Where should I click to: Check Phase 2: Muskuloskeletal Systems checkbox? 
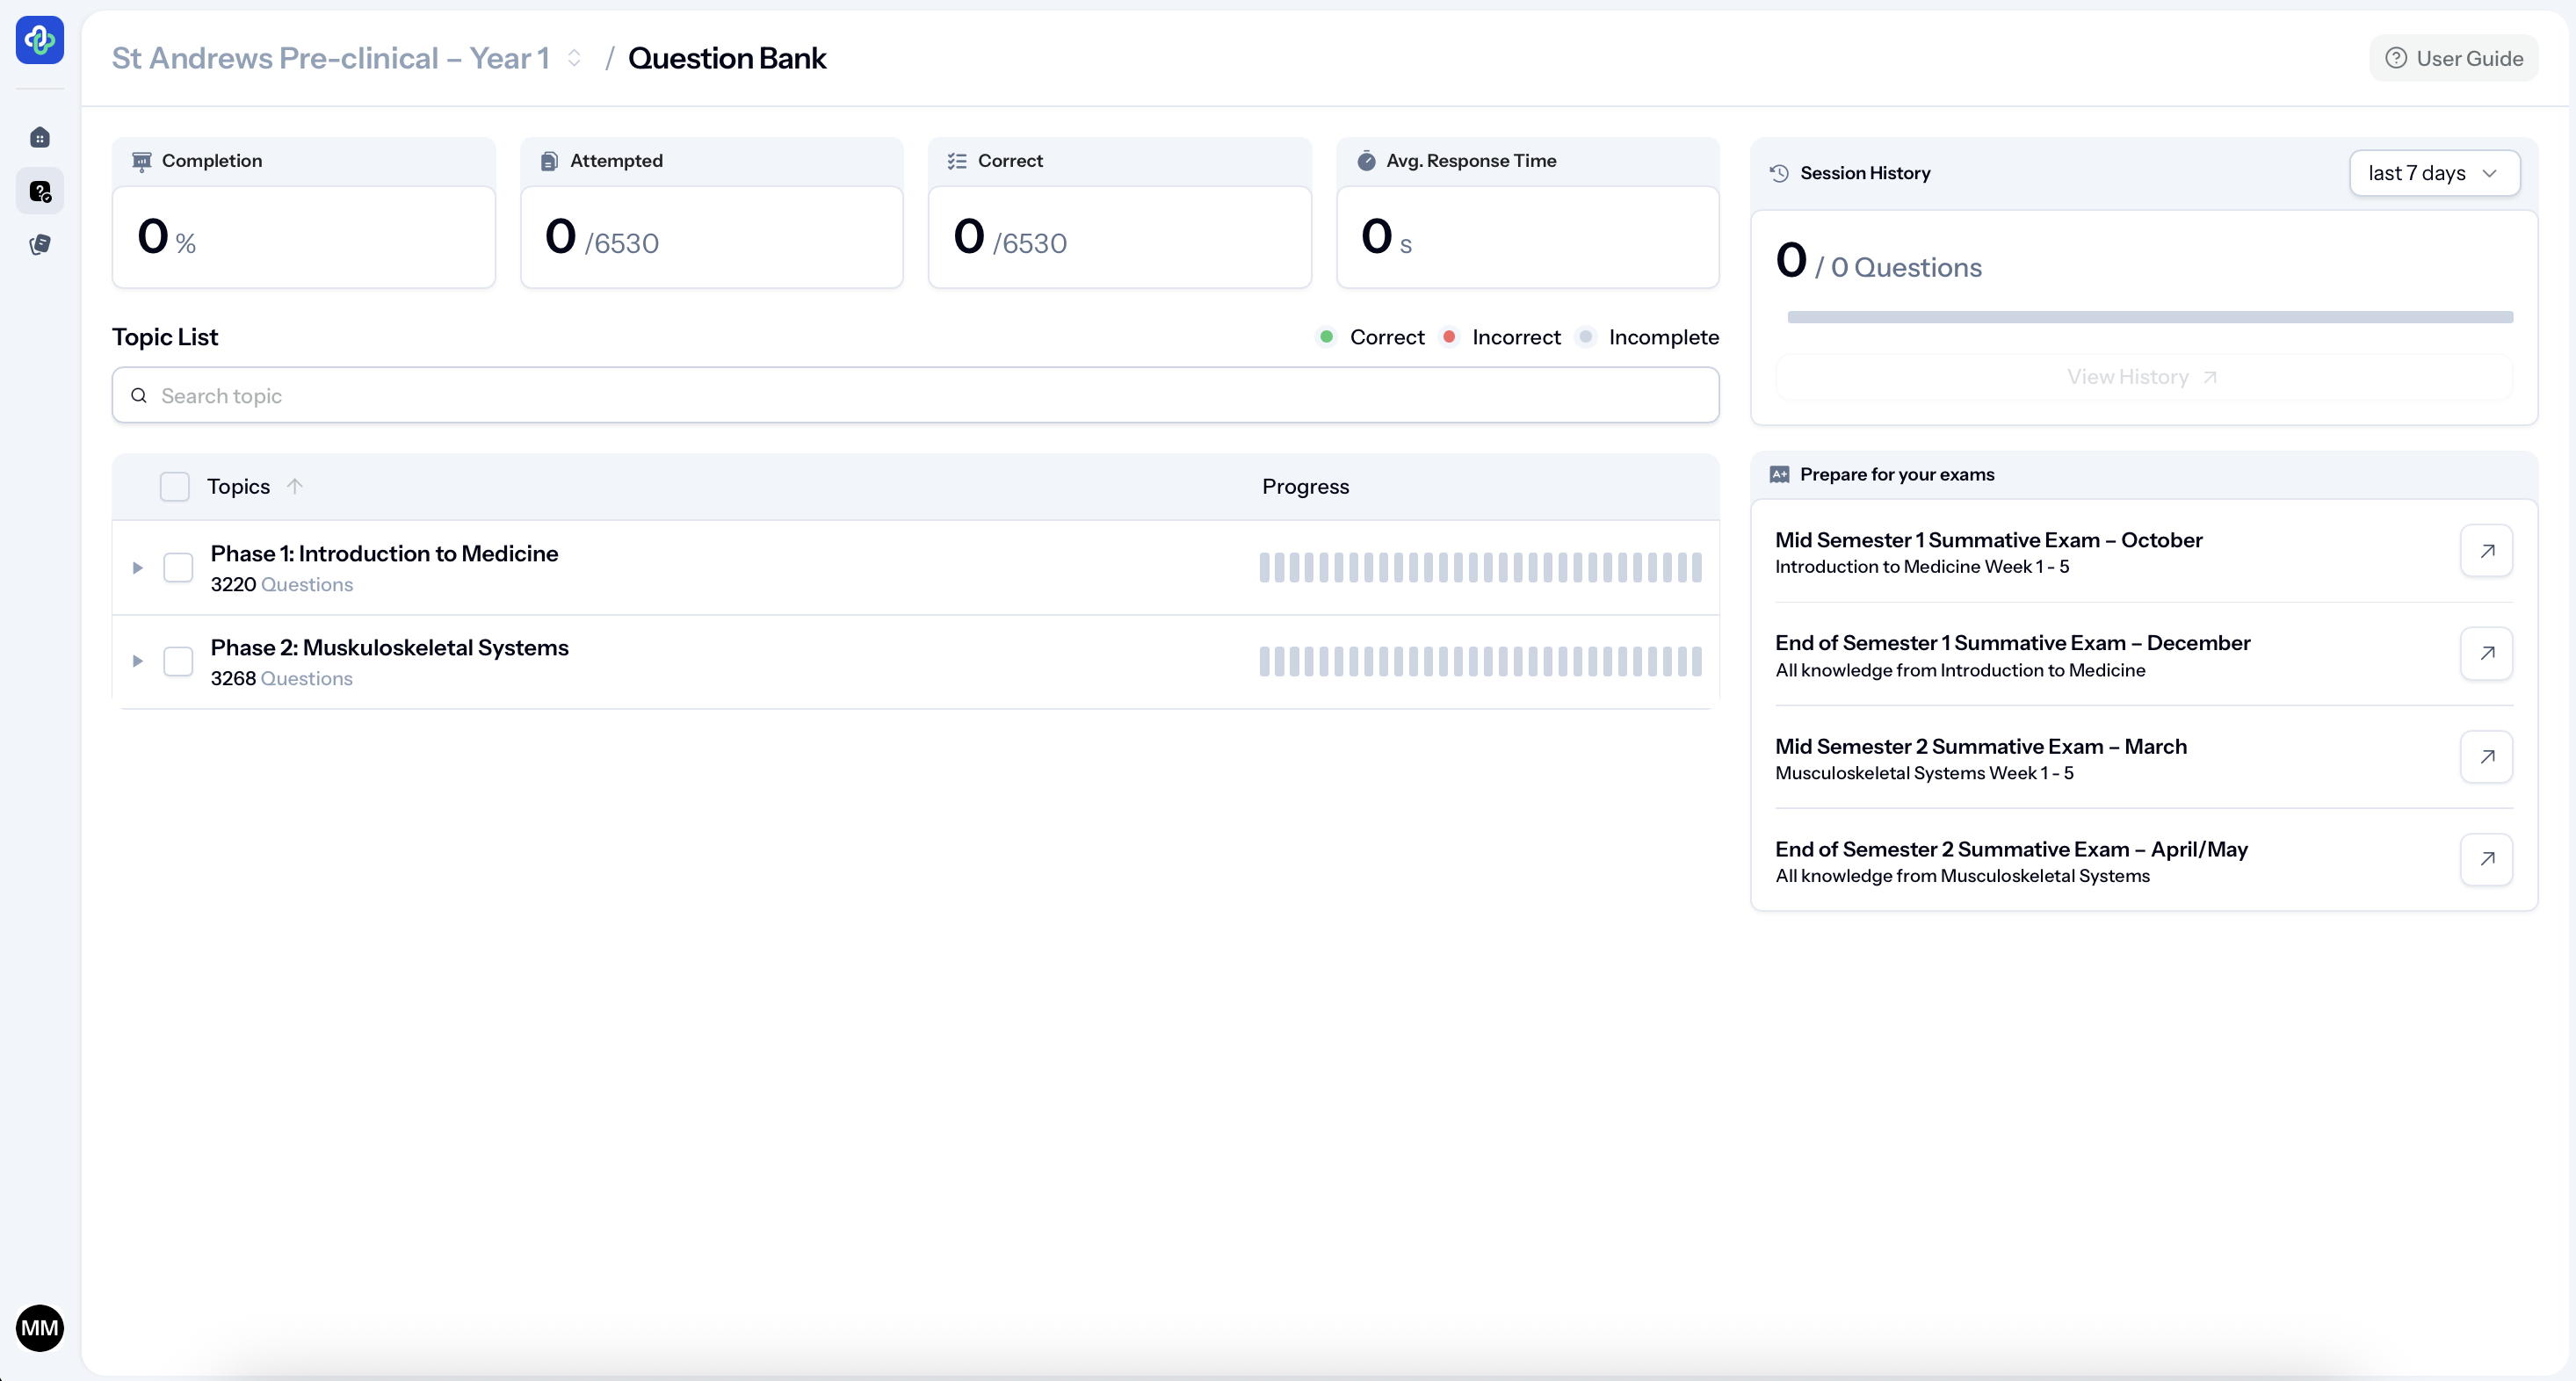click(x=178, y=661)
